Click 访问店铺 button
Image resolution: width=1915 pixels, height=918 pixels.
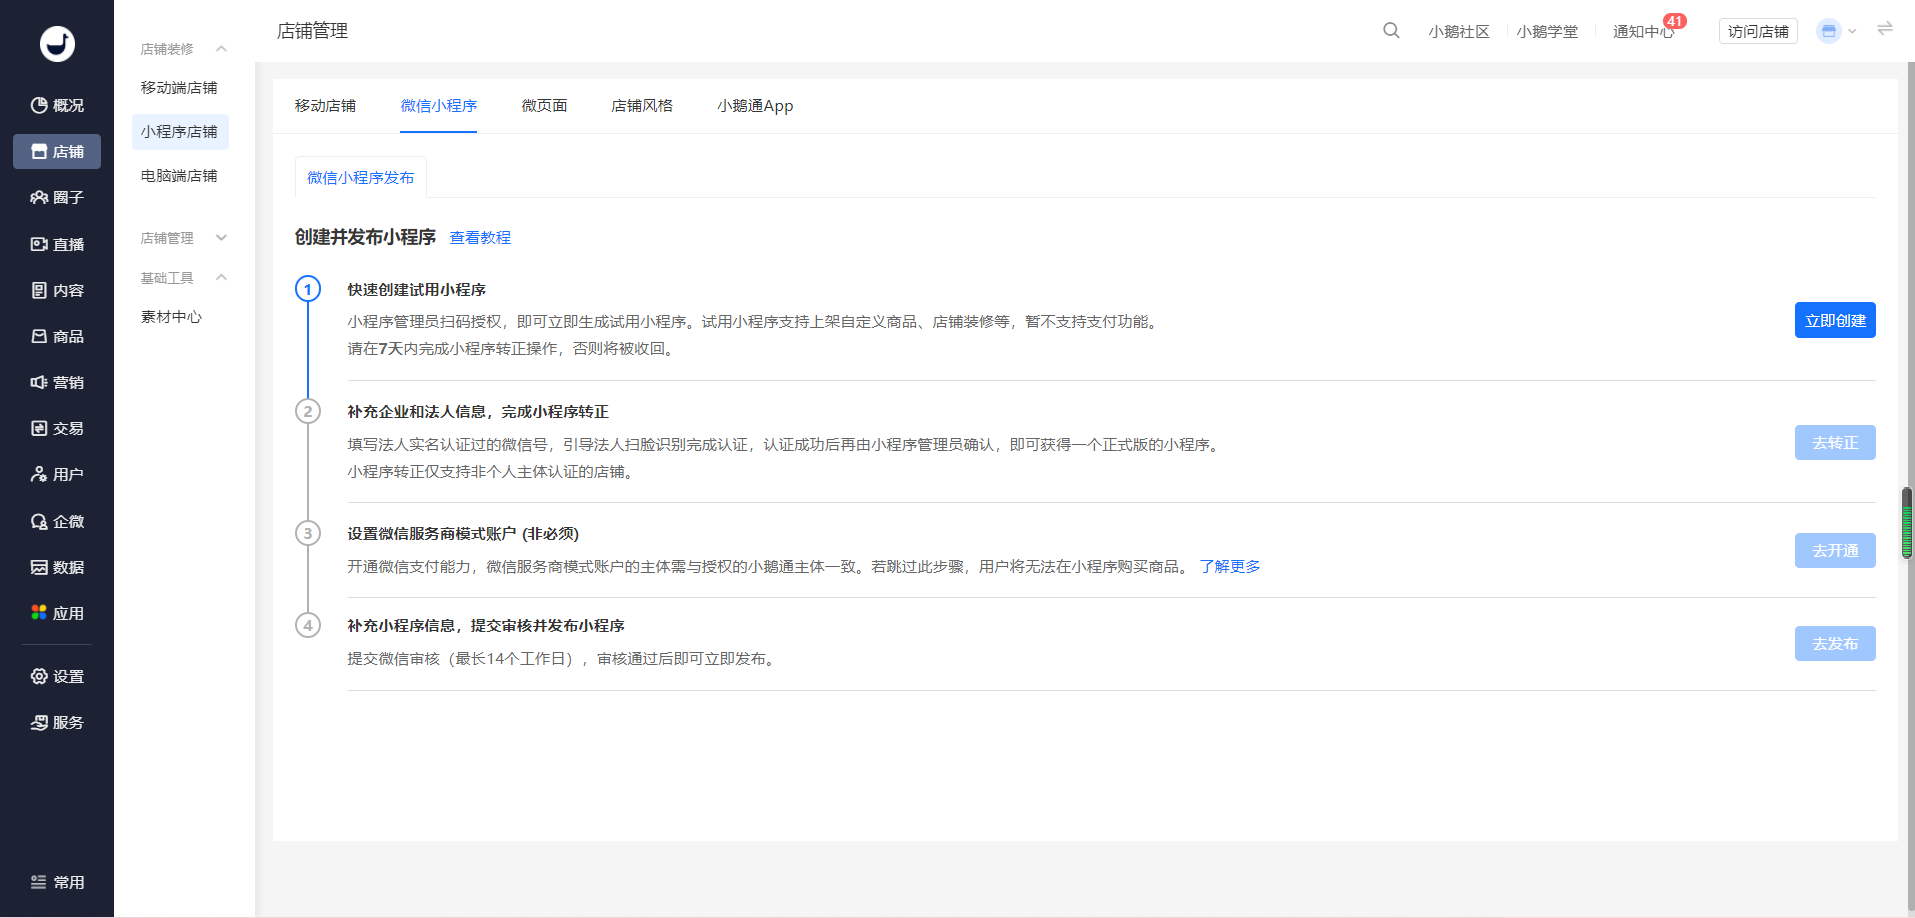point(1758,31)
